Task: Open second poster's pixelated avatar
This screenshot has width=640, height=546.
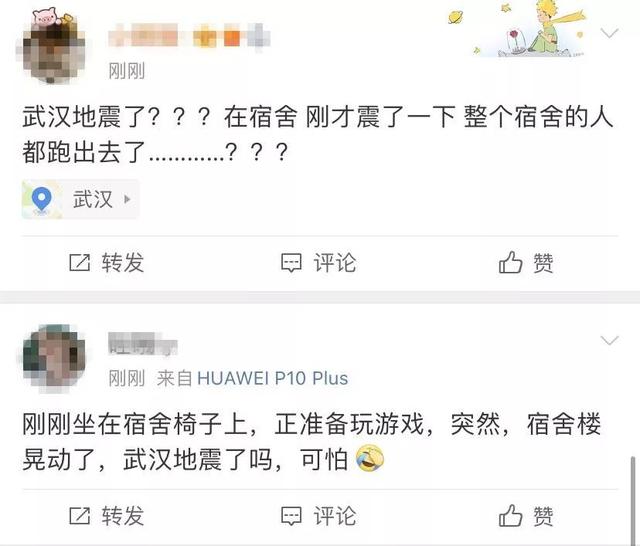Action: [54, 359]
